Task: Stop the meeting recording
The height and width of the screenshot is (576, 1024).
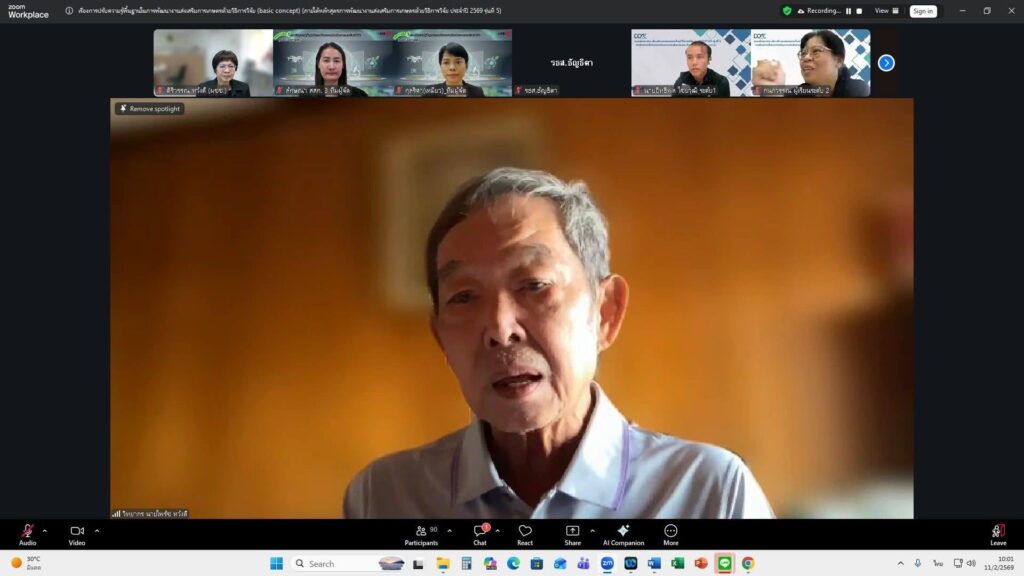Action: pyautogui.click(x=858, y=11)
